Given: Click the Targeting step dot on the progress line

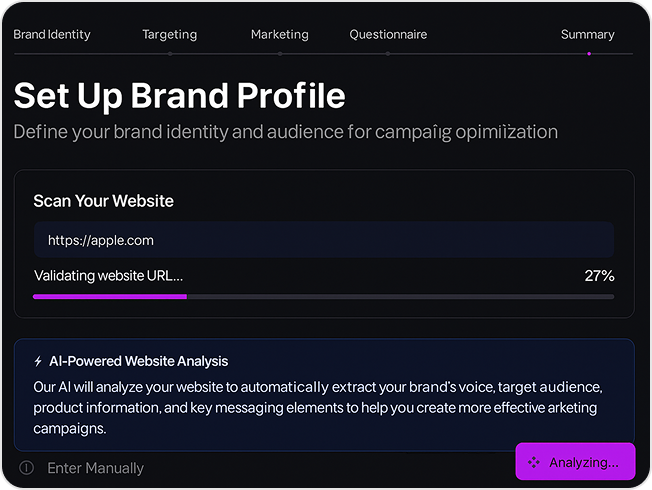Looking at the screenshot, I should pyautogui.click(x=170, y=54).
